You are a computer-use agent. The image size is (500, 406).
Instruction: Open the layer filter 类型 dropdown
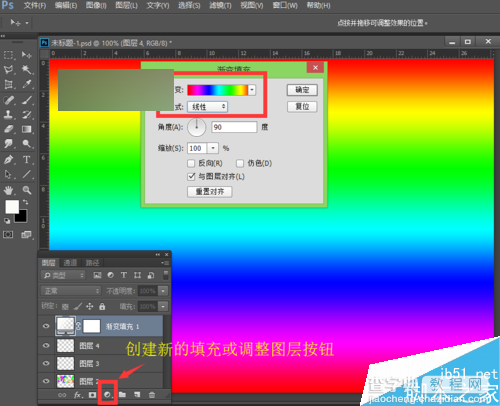pyautogui.click(x=63, y=275)
